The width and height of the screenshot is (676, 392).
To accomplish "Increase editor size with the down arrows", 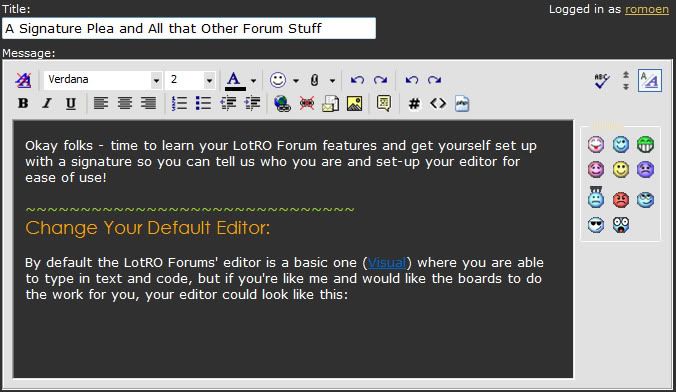I will coord(626,86).
